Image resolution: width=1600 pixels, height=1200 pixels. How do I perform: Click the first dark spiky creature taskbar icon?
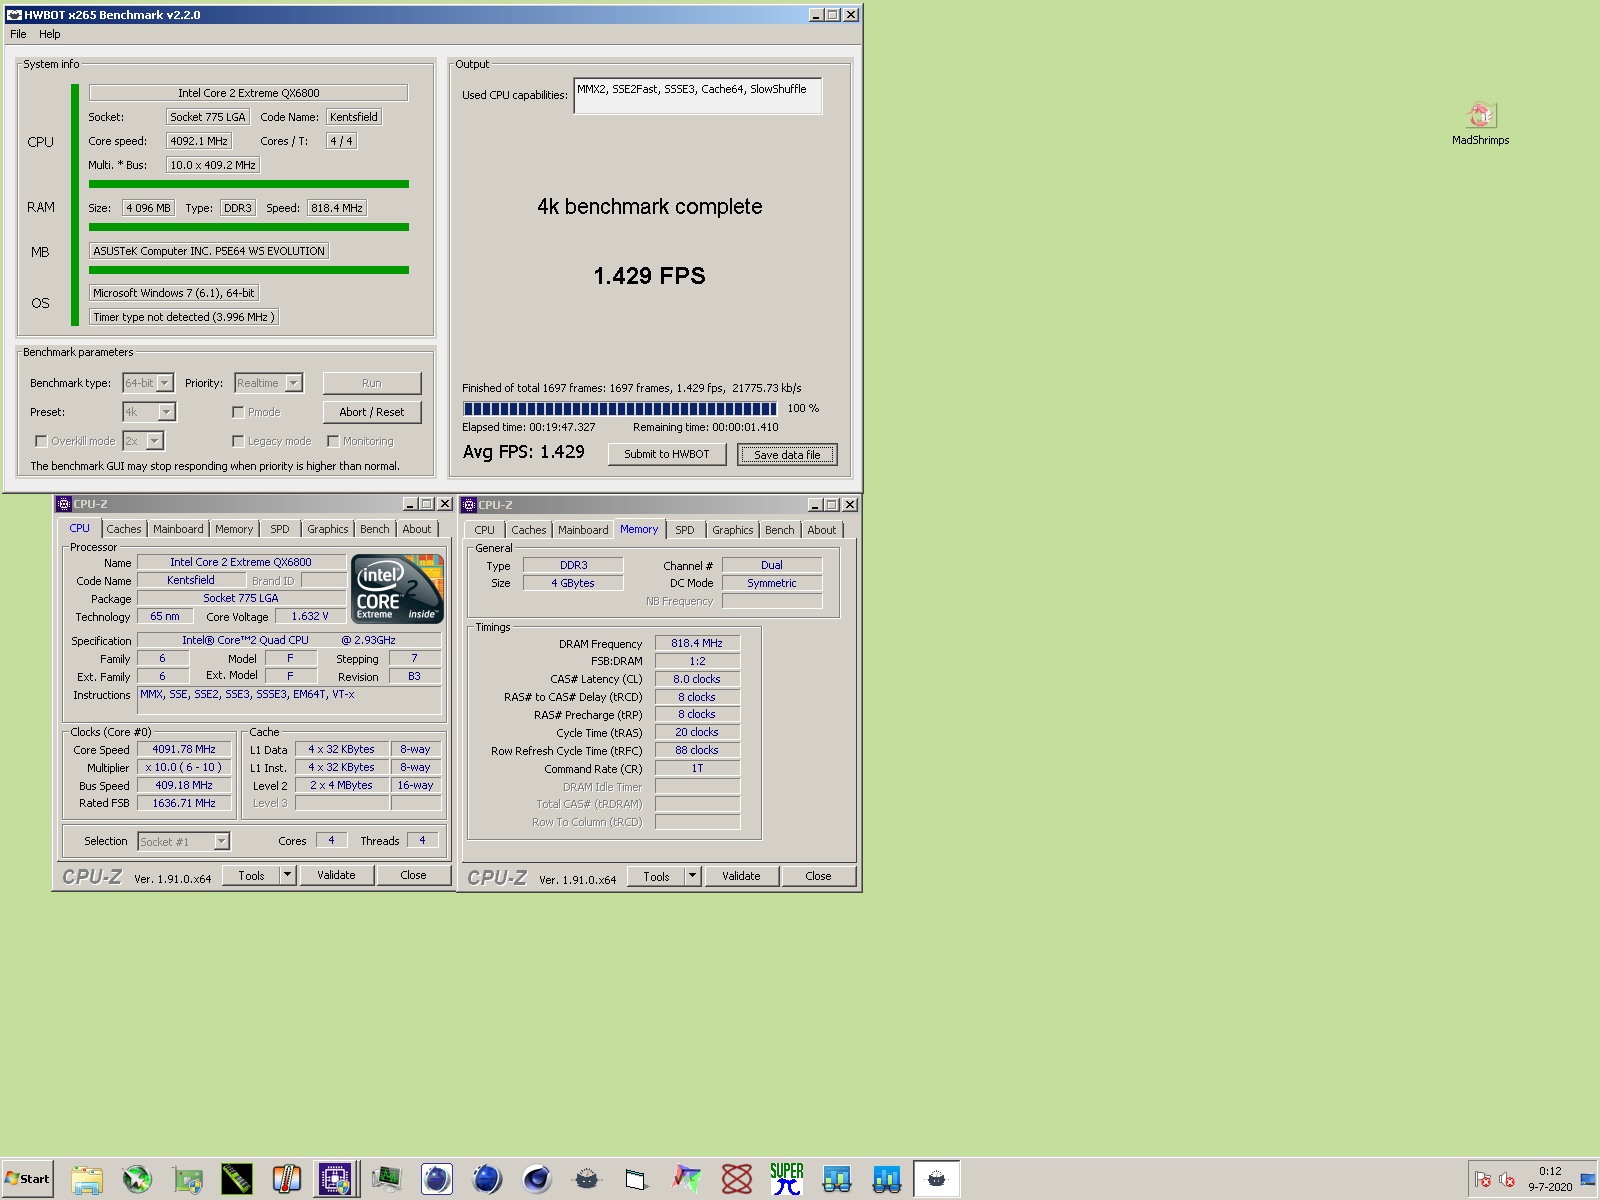point(587,1179)
